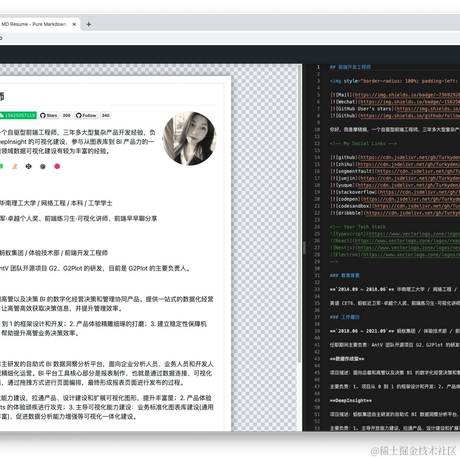Click the '<!-- My Social Links -->' comment line
The width and height of the screenshot is (460, 460).
[363, 144]
